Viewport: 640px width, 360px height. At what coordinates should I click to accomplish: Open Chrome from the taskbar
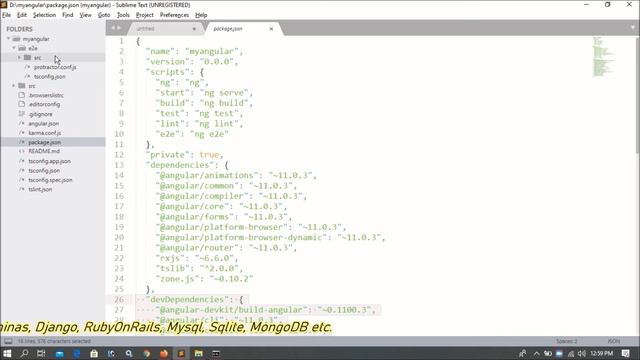click(147, 353)
